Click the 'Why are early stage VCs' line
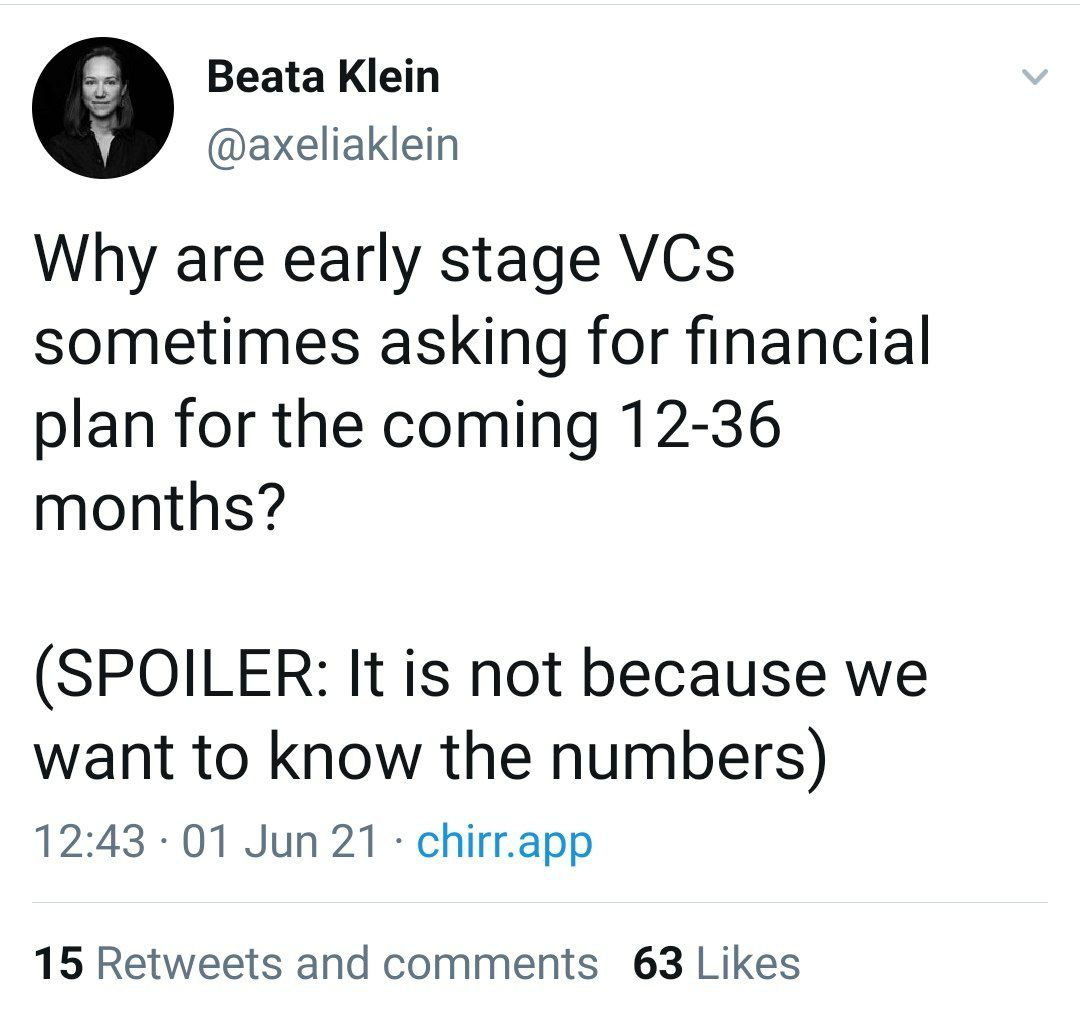The height and width of the screenshot is (1016, 1080). (385, 262)
